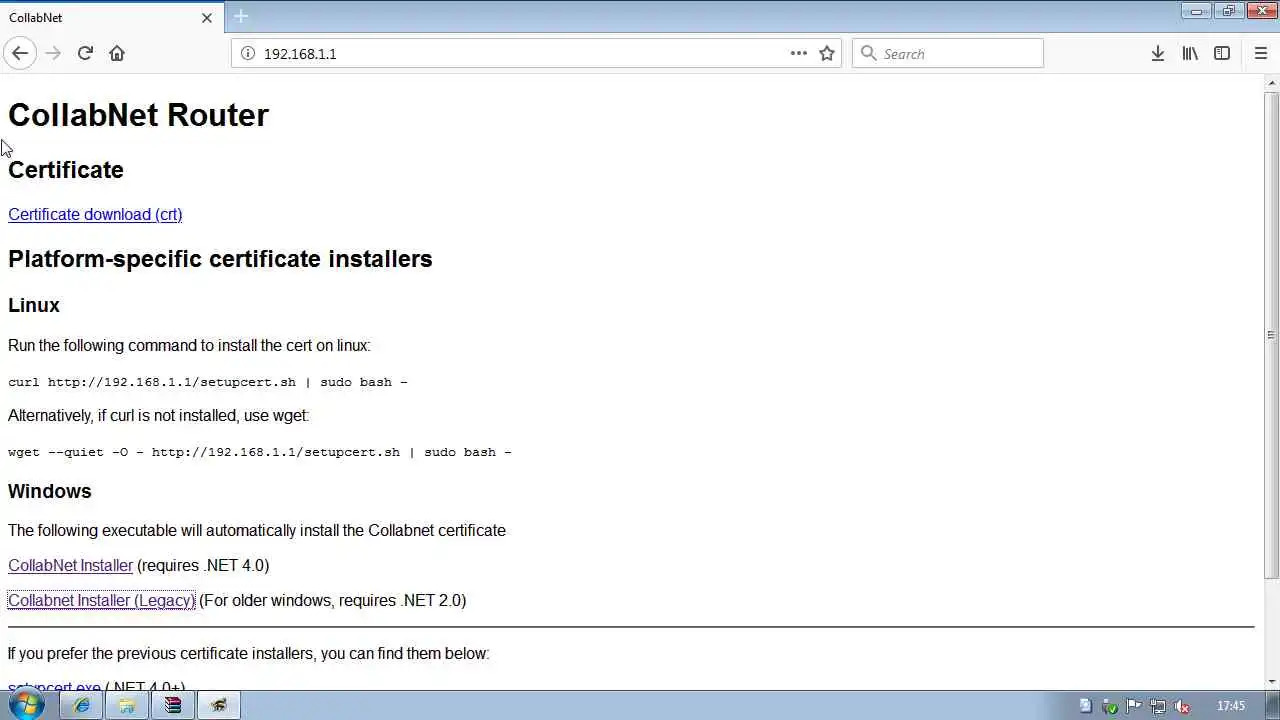Click the Linux section heading

(x=34, y=305)
